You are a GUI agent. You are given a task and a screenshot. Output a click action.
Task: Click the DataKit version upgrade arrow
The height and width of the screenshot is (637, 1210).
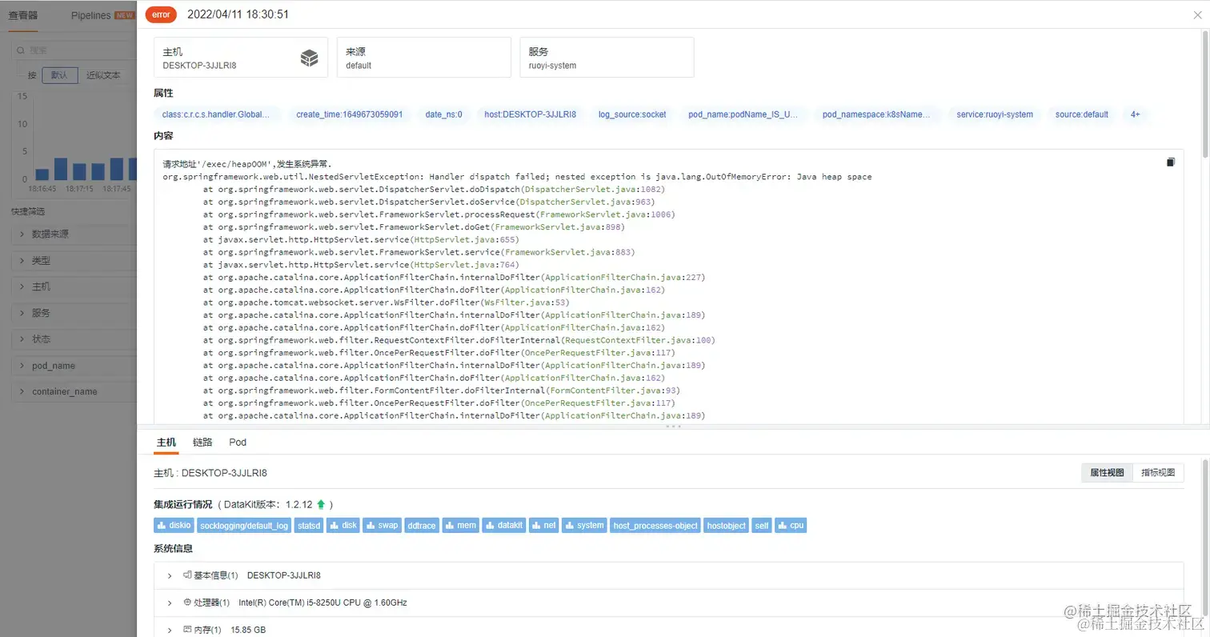[321, 505]
